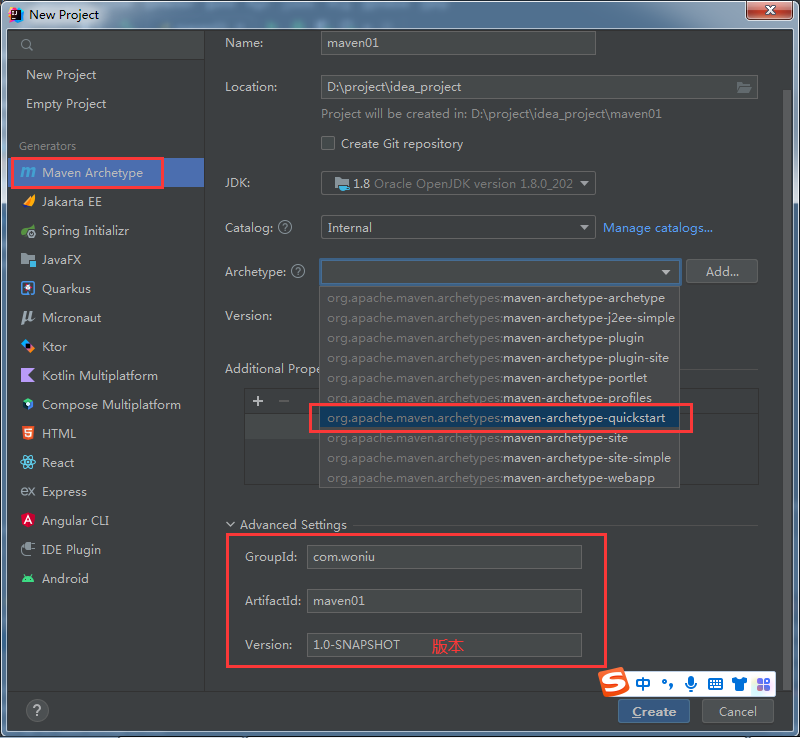Open the JavaFX generator
This screenshot has width=800, height=738.
pyautogui.click(x=107, y=260)
